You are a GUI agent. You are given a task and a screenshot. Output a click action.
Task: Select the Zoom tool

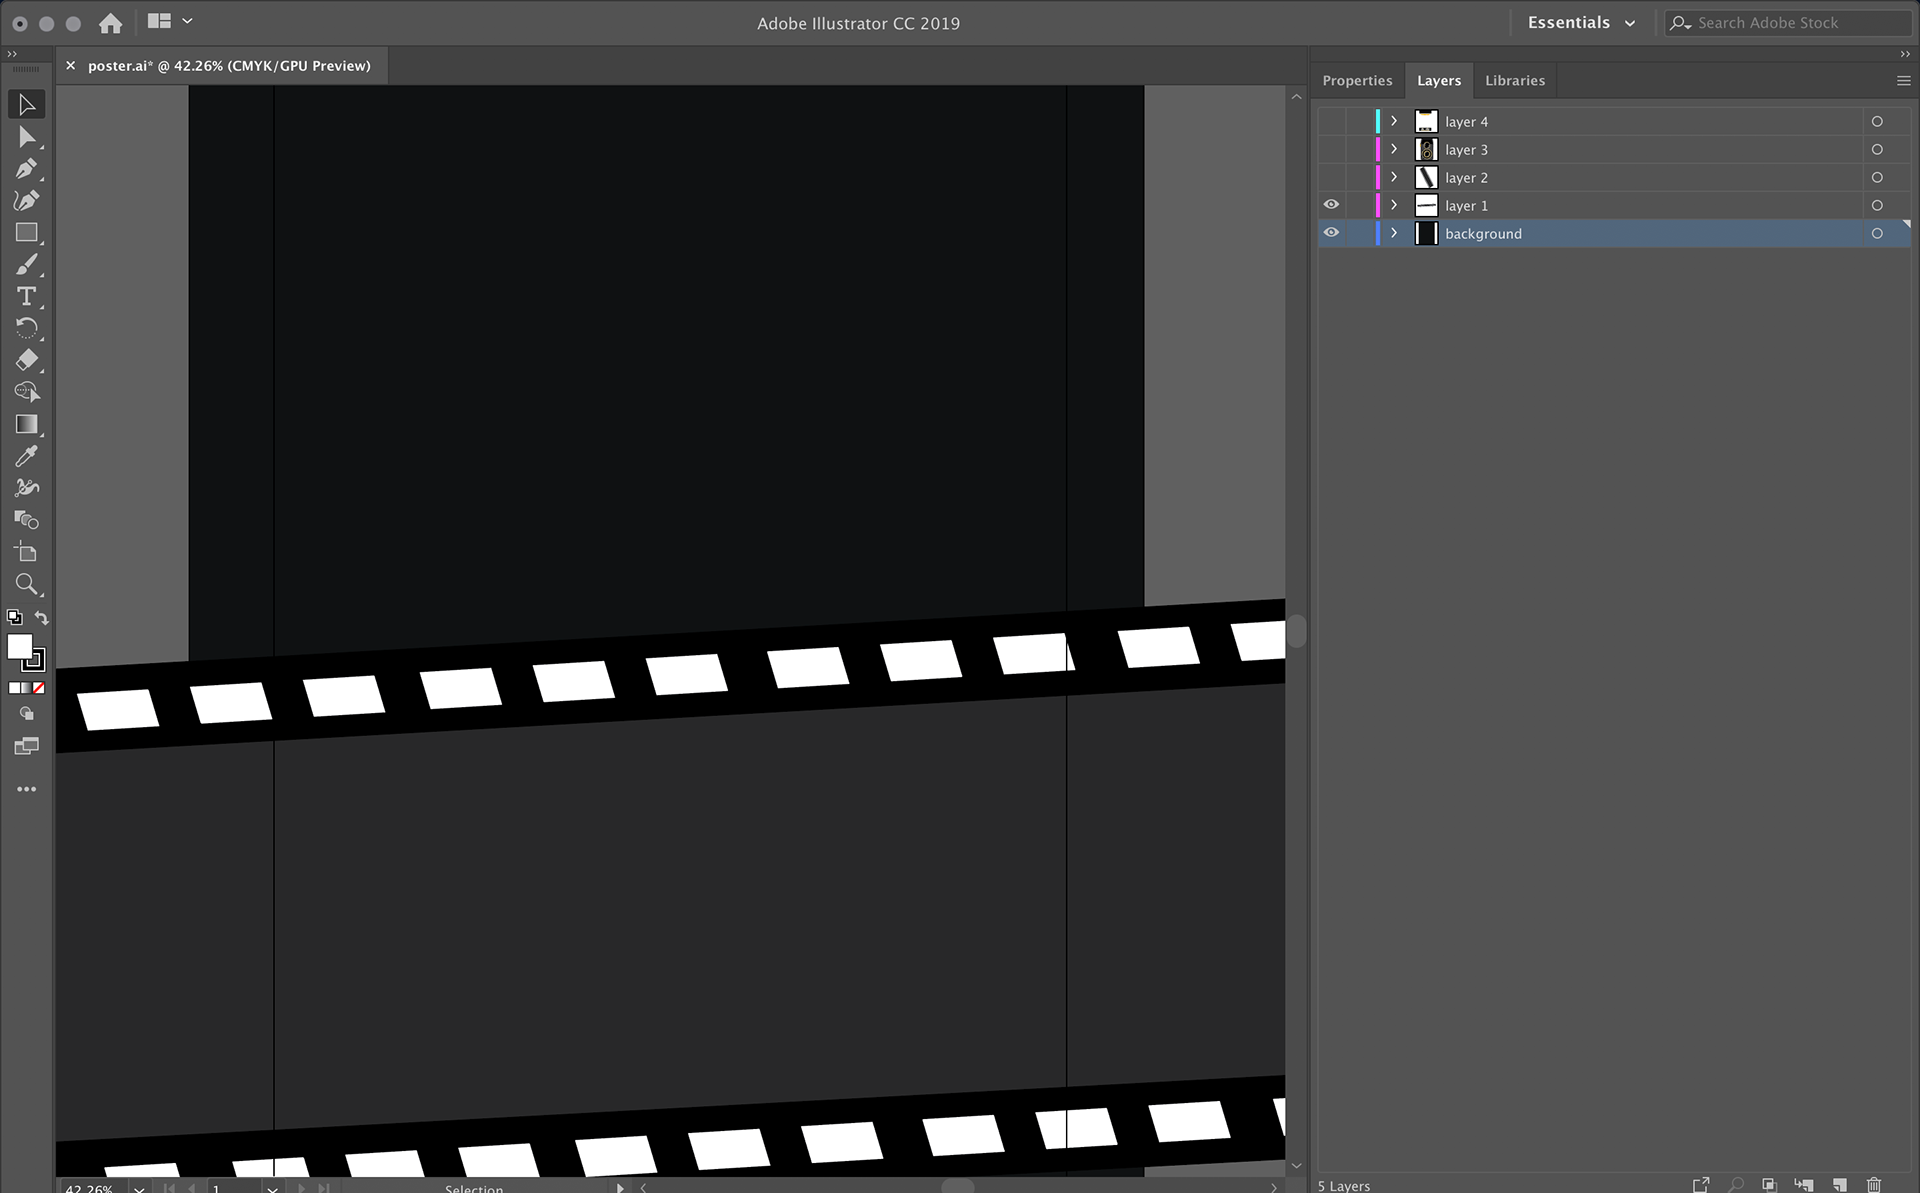tap(27, 584)
